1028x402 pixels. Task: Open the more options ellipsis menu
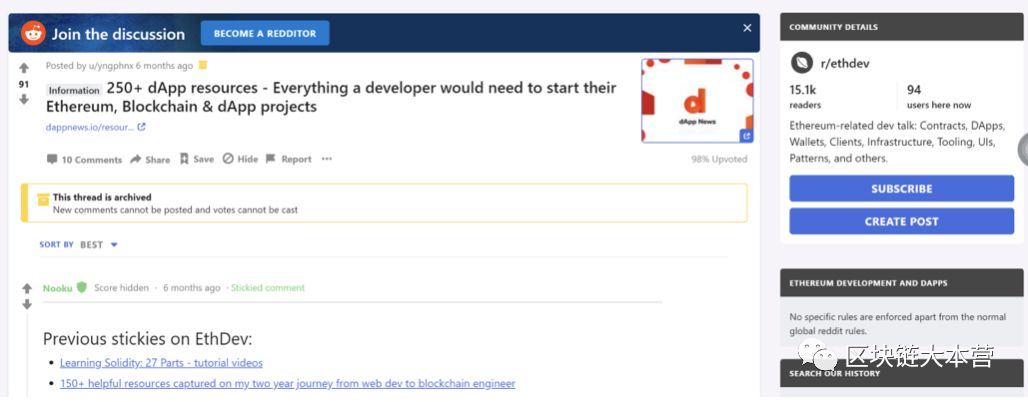coord(326,159)
